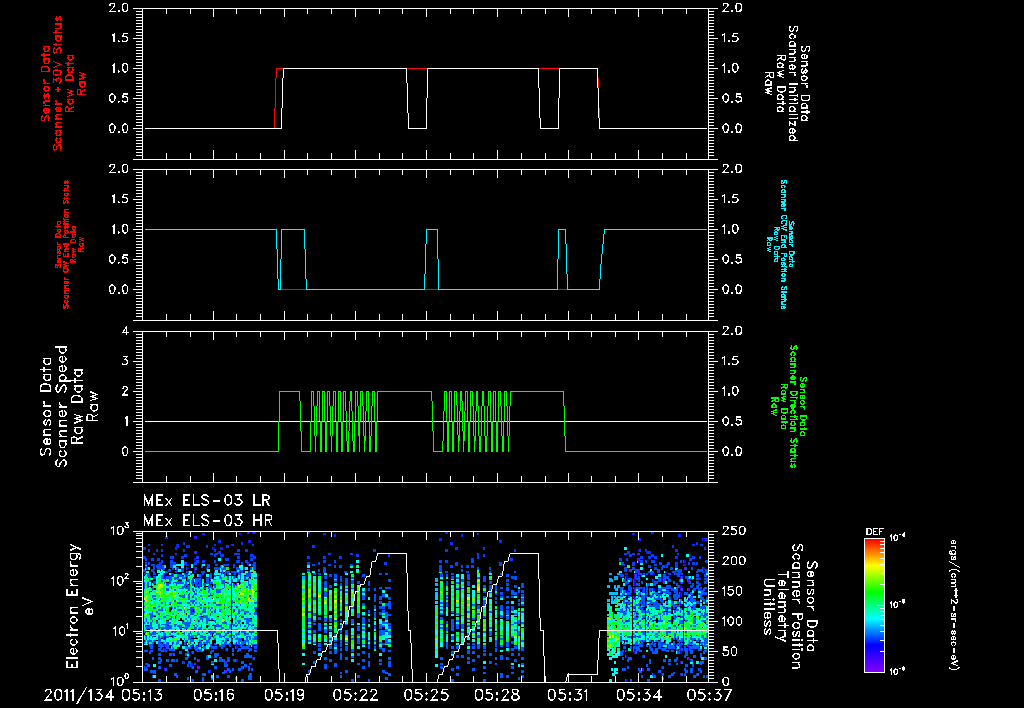The image size is (1024, 708).
Task: Select the green 'Scanner Direction Status' axis title
Action: coord(788,406)
